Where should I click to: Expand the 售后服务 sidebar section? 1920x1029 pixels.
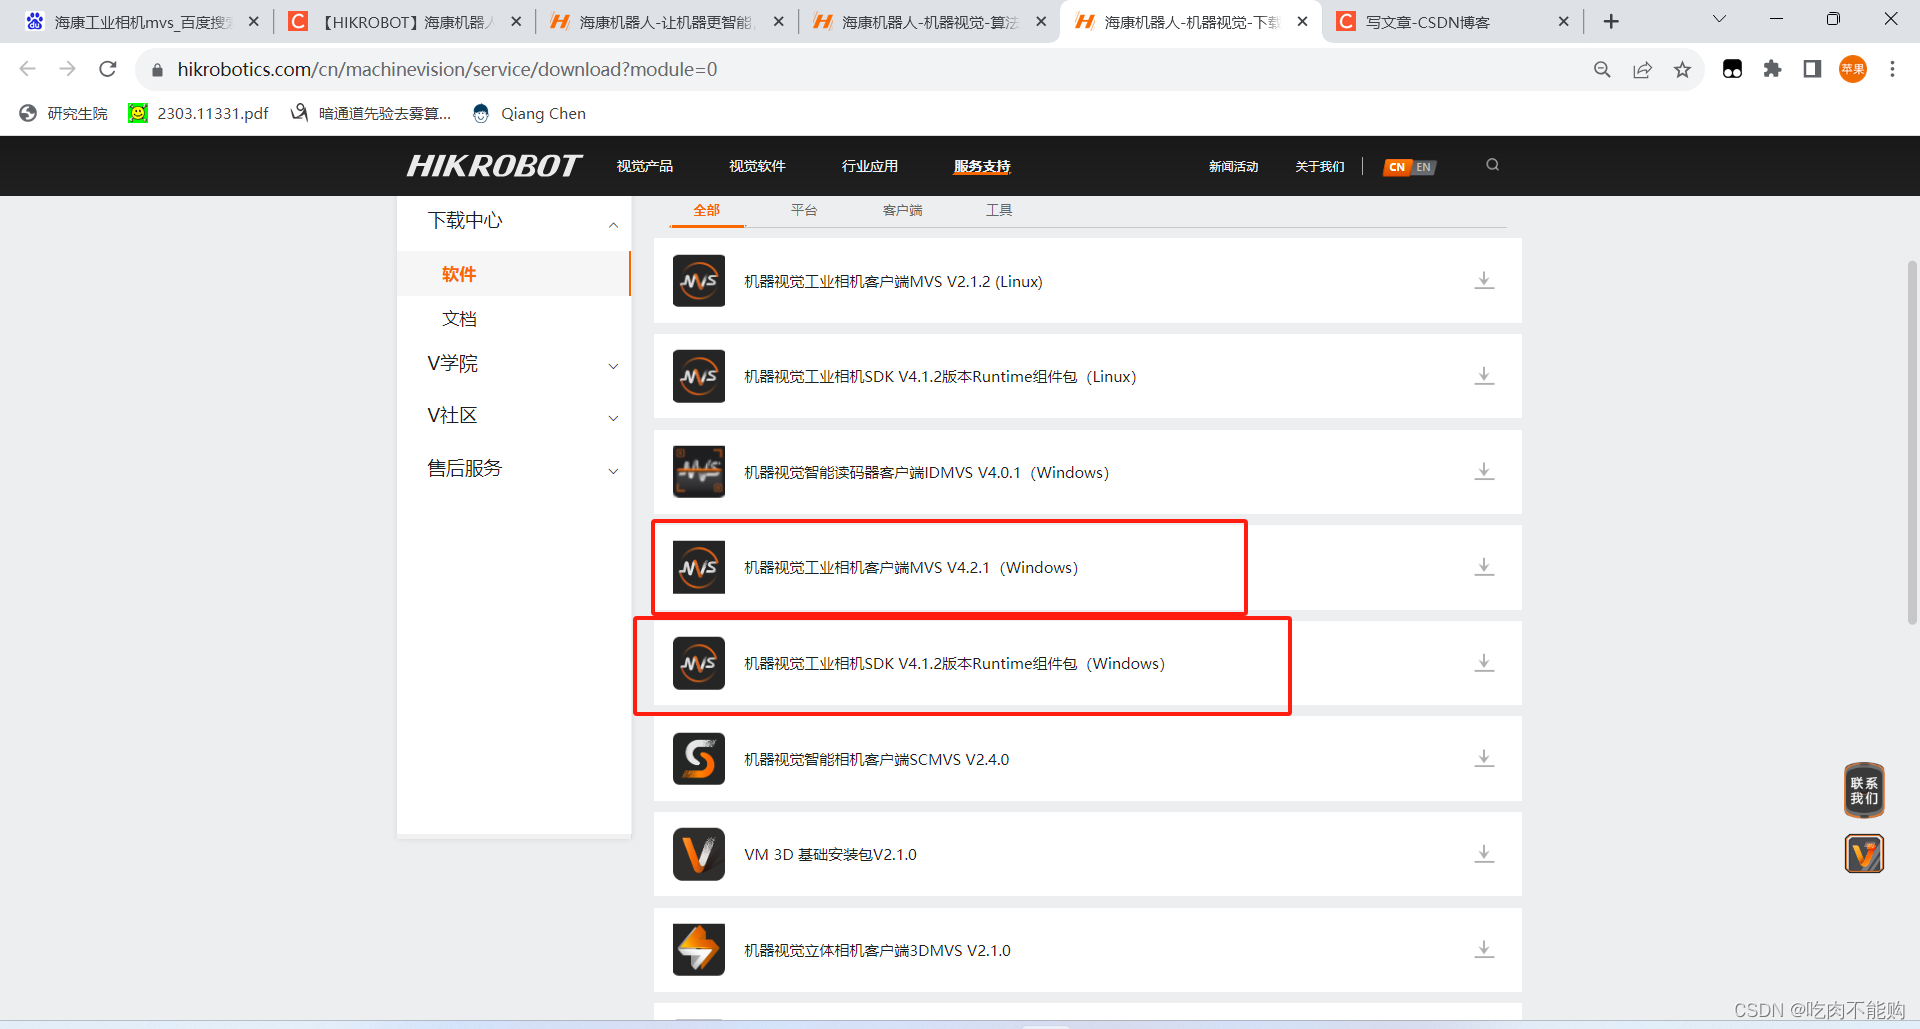point(613,471)
